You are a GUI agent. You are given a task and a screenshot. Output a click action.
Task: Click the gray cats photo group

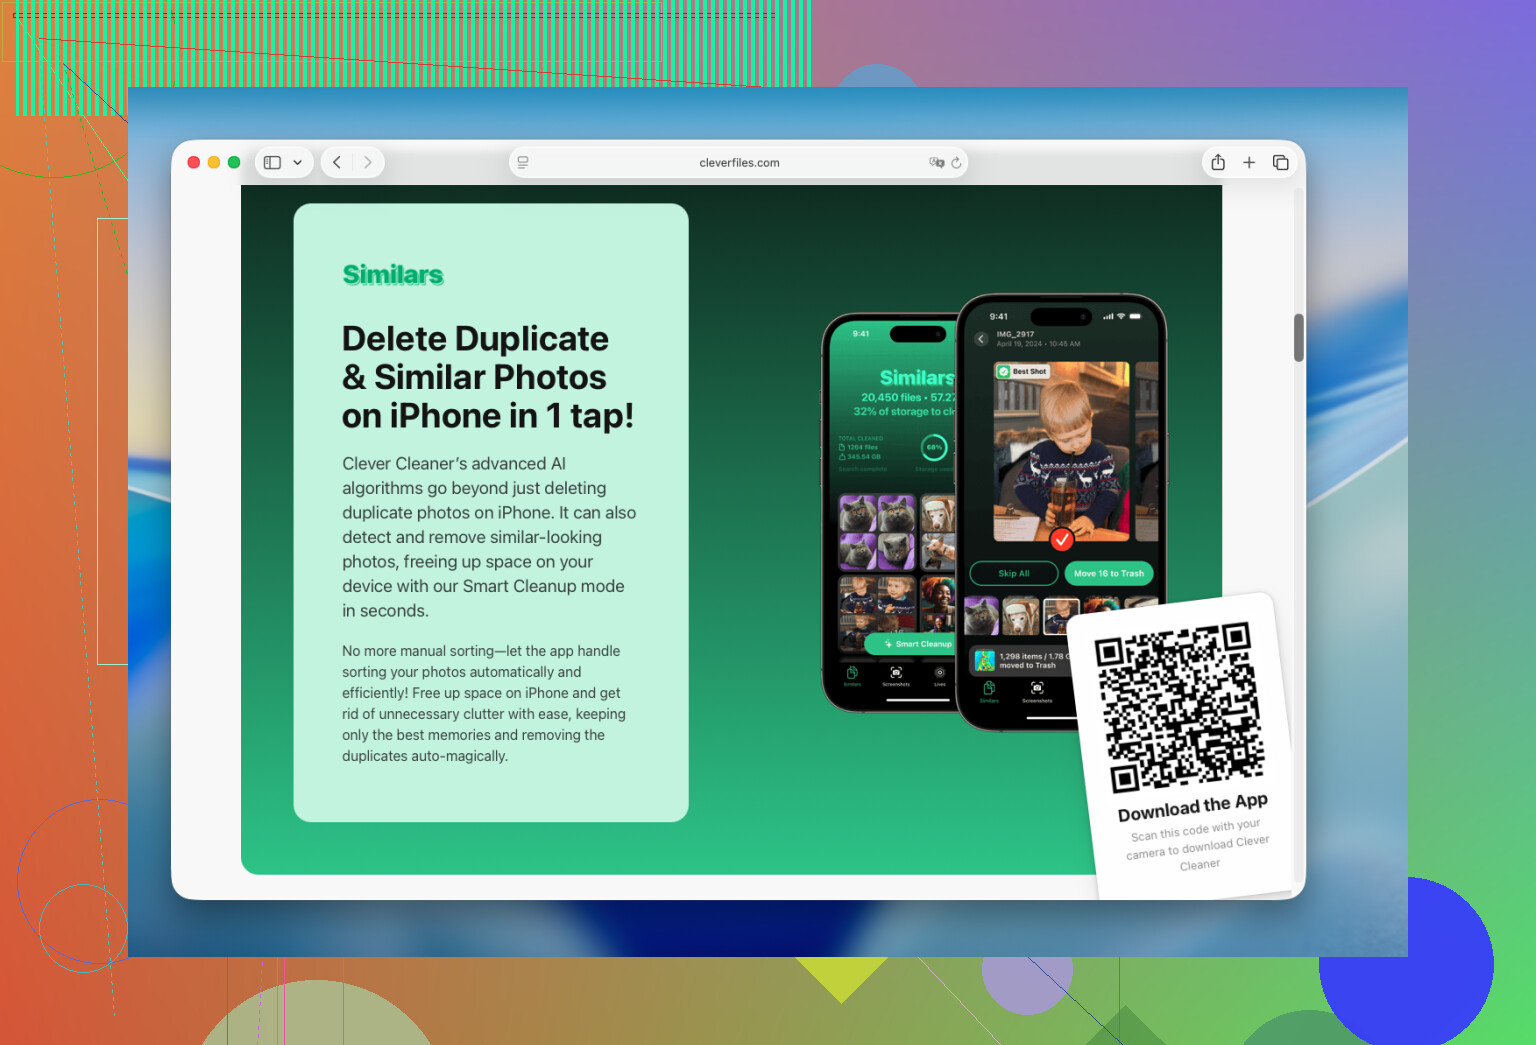[x=877, y=532]
